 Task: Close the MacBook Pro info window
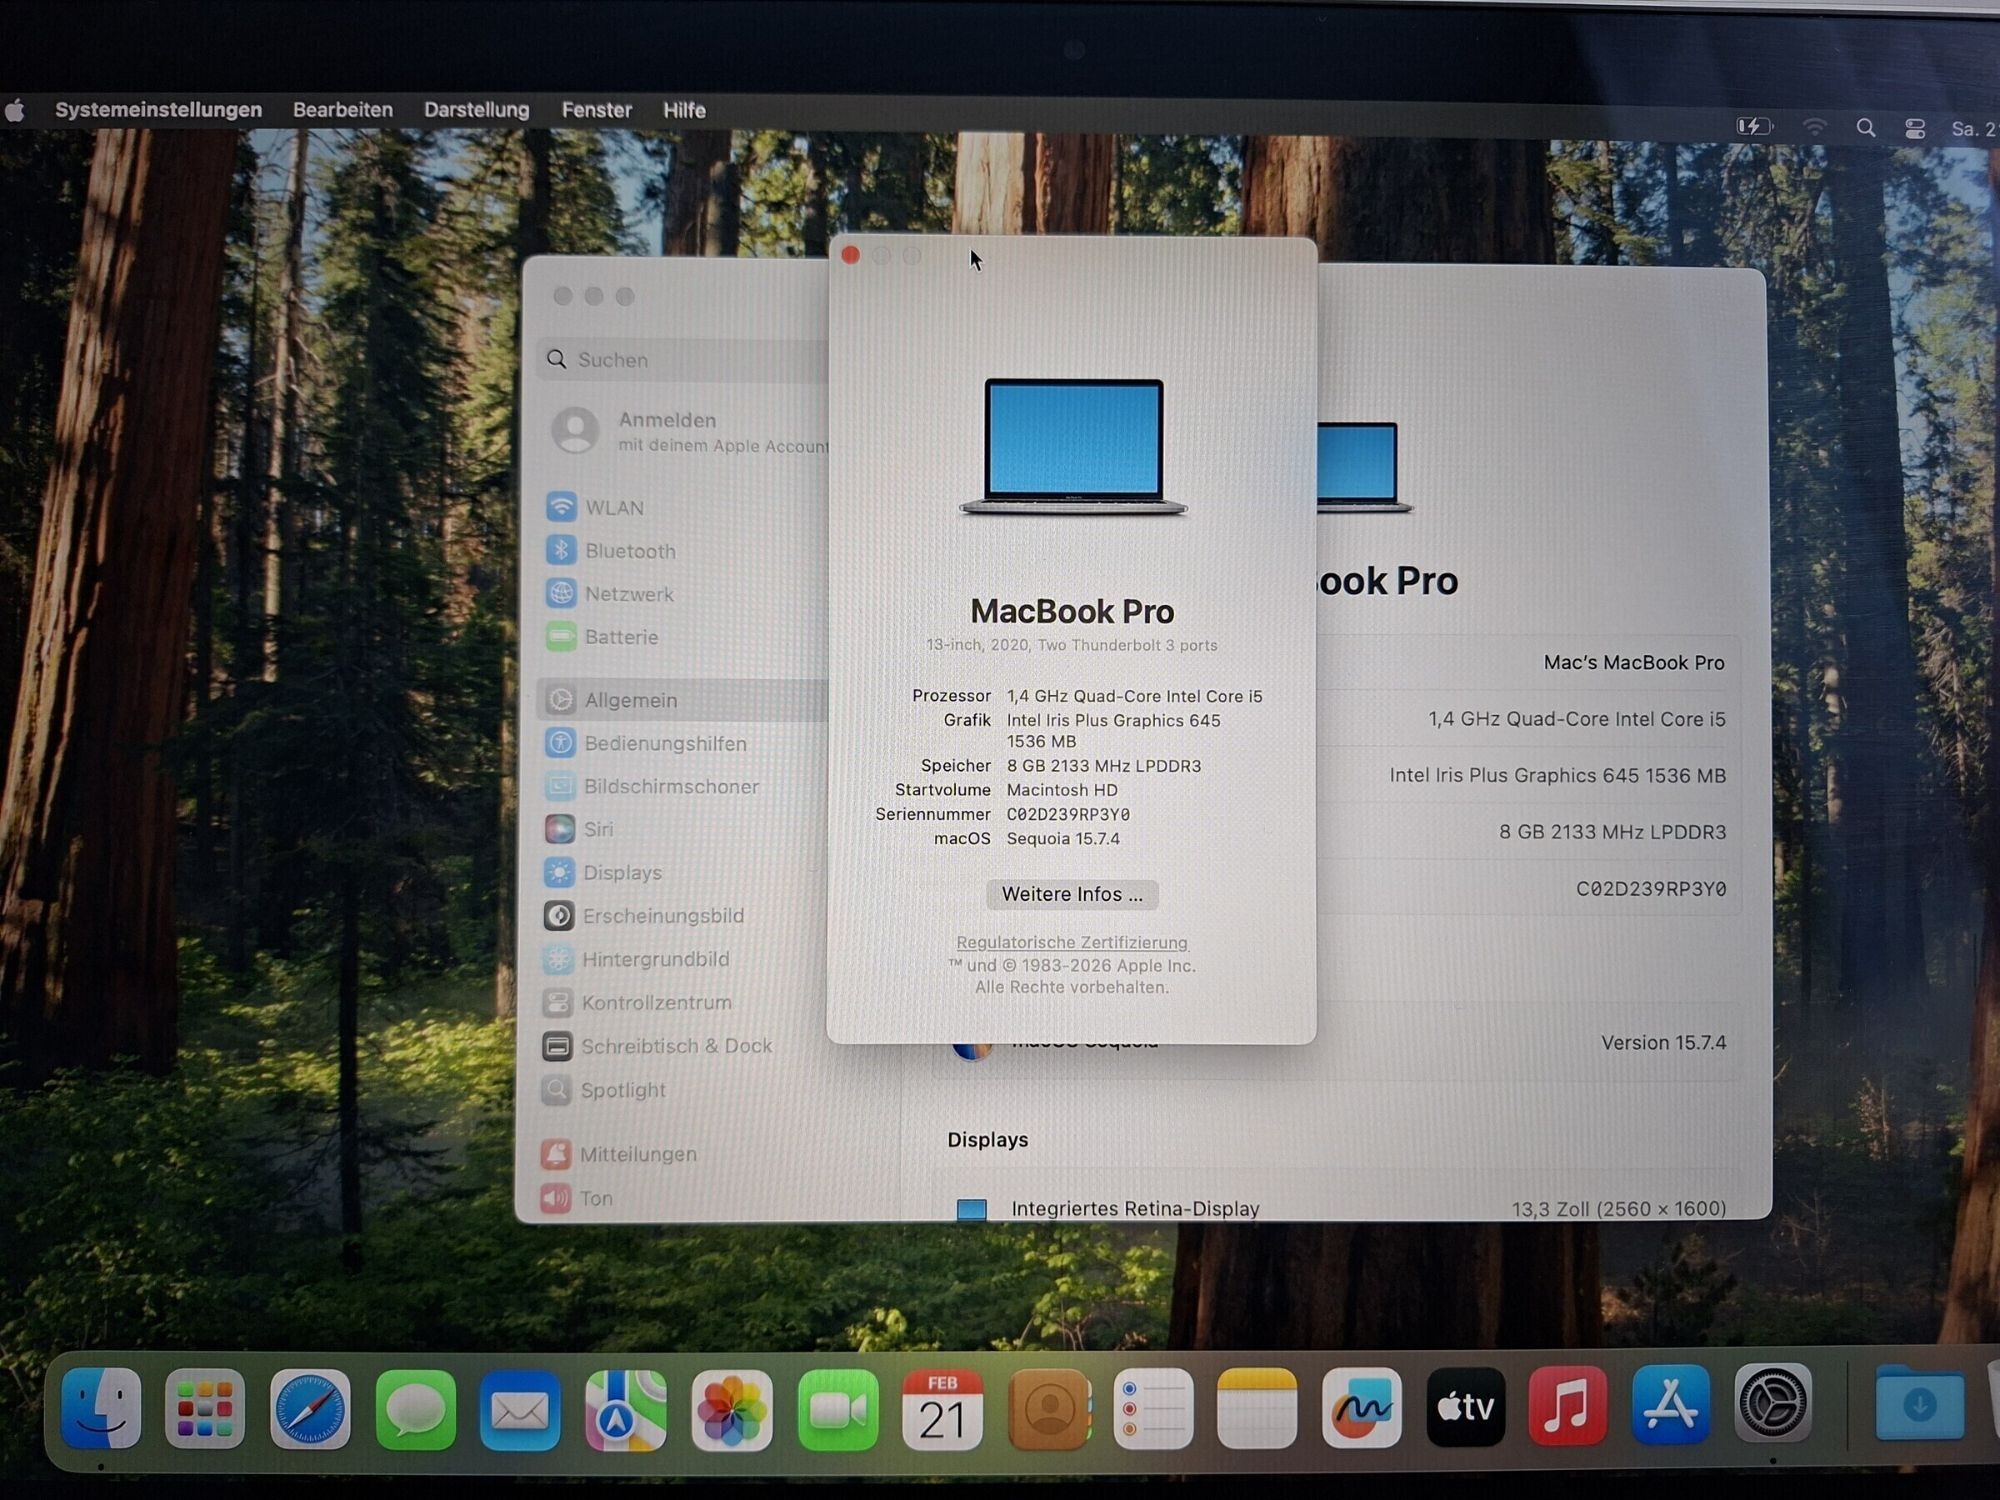click(851, 256)
